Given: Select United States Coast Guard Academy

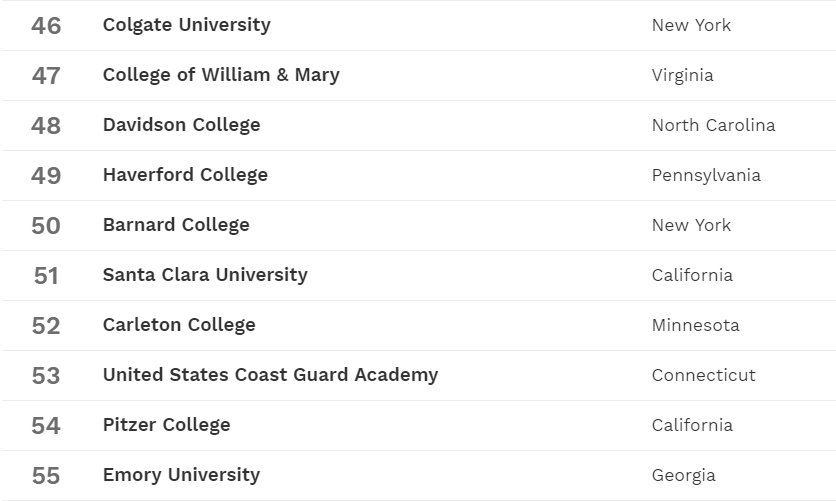Looking at the screenshot, I should pyautogui.click(x=270, y=375).
